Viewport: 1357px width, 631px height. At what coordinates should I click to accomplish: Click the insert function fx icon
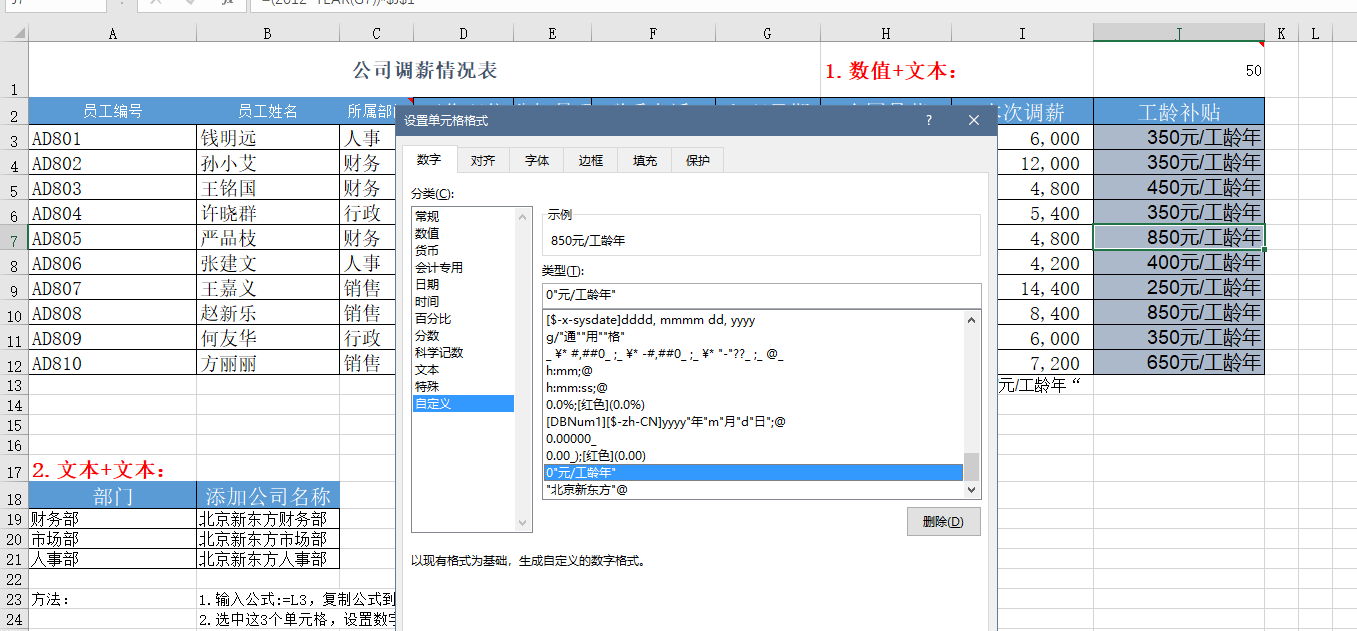[228, 3]
